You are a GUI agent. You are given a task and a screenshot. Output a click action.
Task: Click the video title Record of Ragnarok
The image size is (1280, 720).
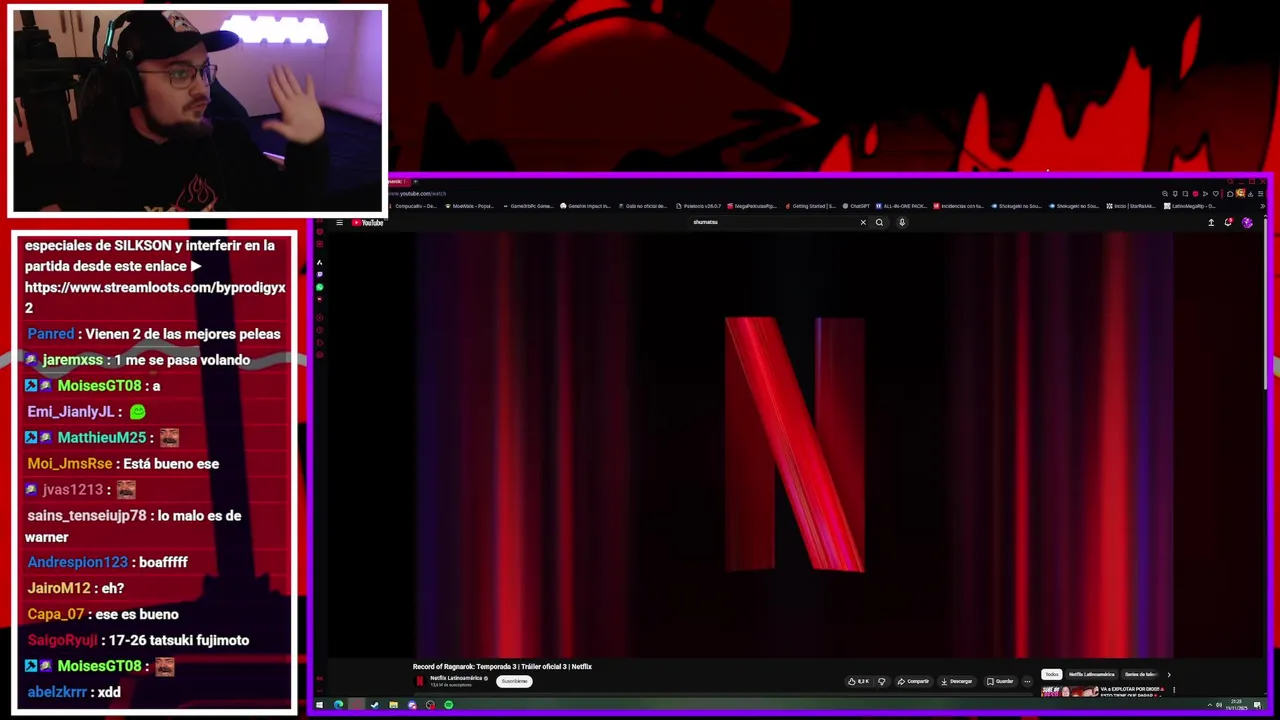coord(502,666)
